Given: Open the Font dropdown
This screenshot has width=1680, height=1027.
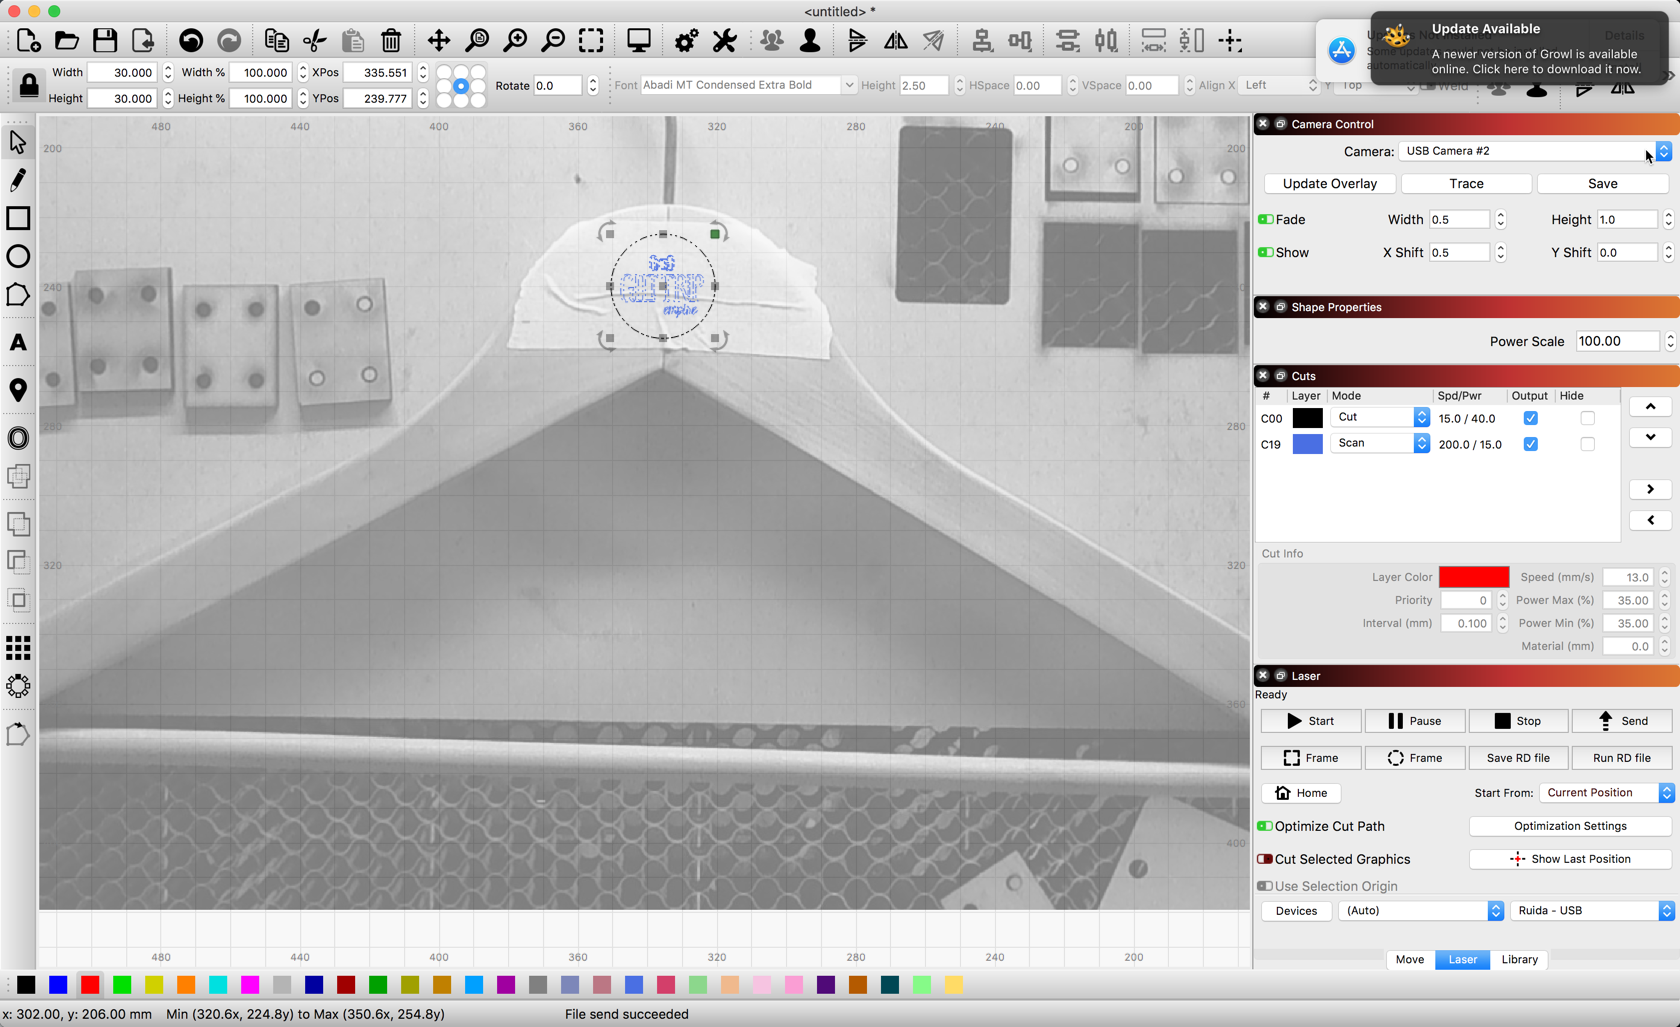Looking at the screenshot, I should coord(747,85).
